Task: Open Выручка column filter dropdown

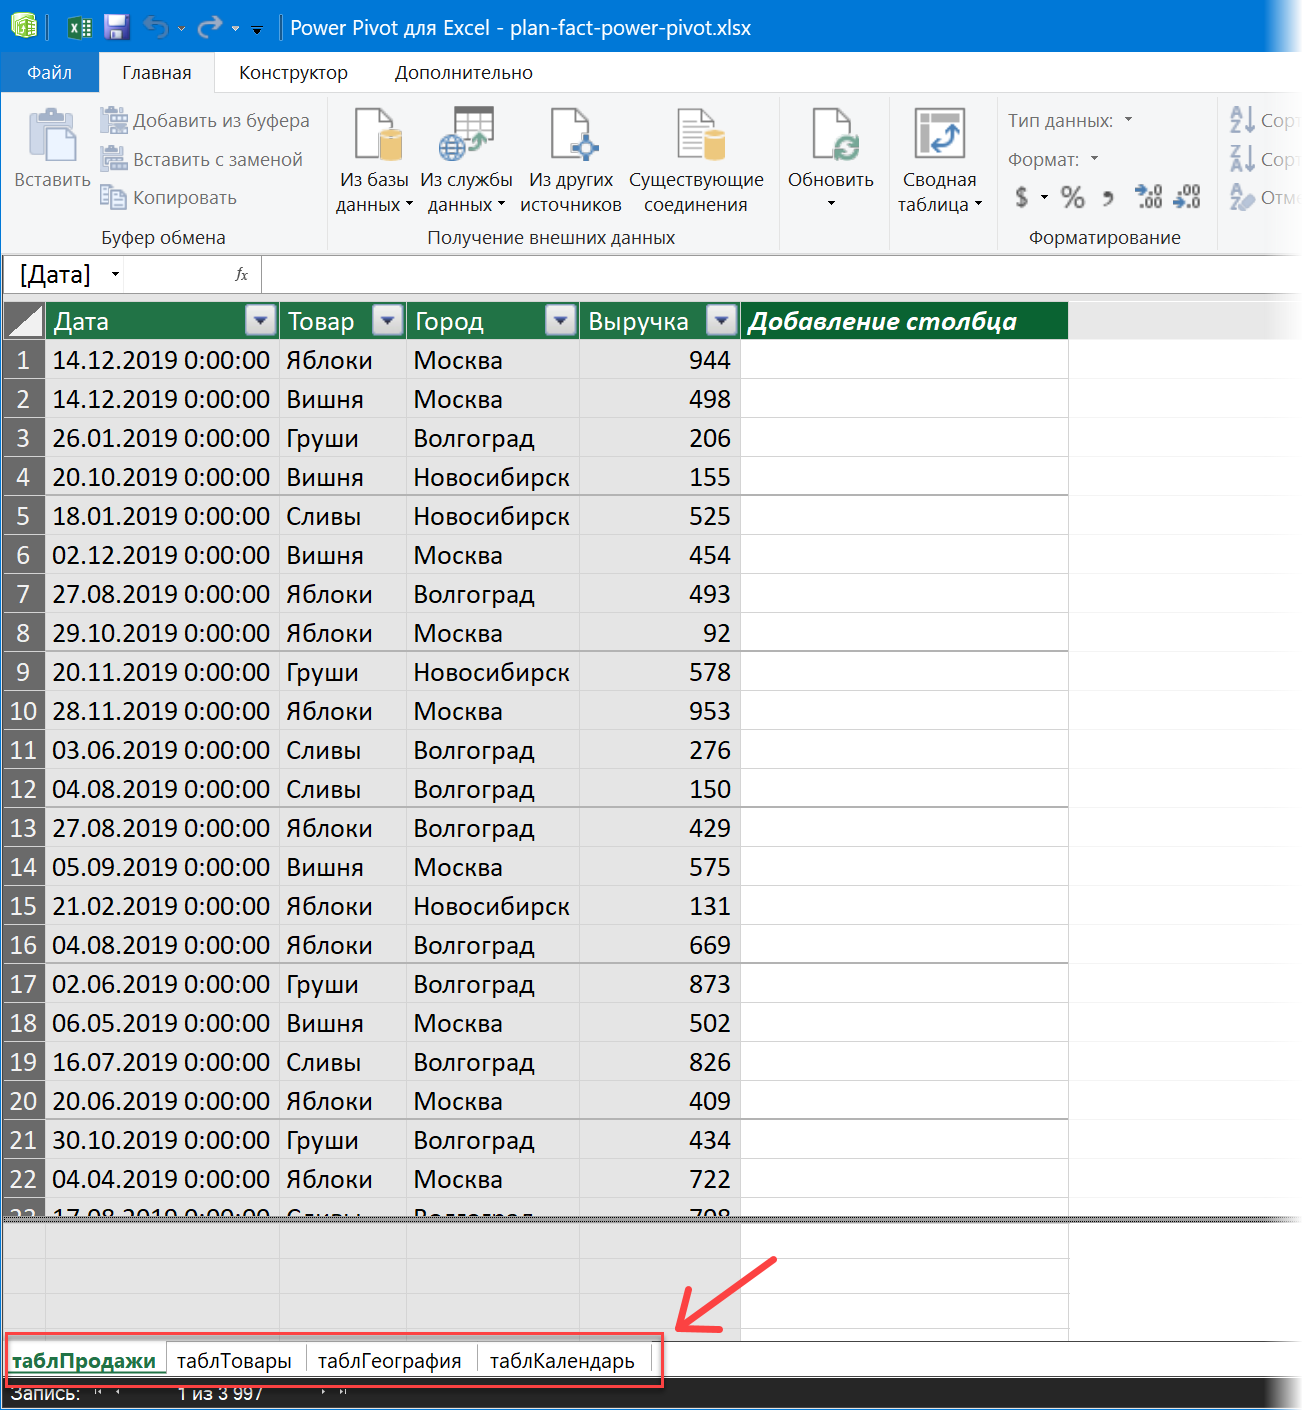Action: [x=722, y=320]
